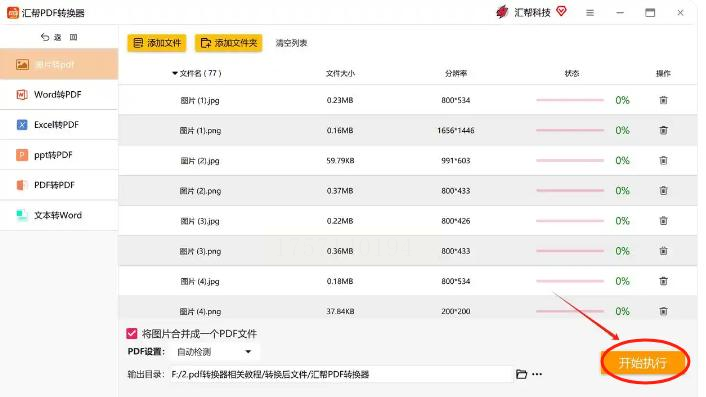Click progress bar of 图片 (2).png
This screenshot has height=397, width=706.
570,190
